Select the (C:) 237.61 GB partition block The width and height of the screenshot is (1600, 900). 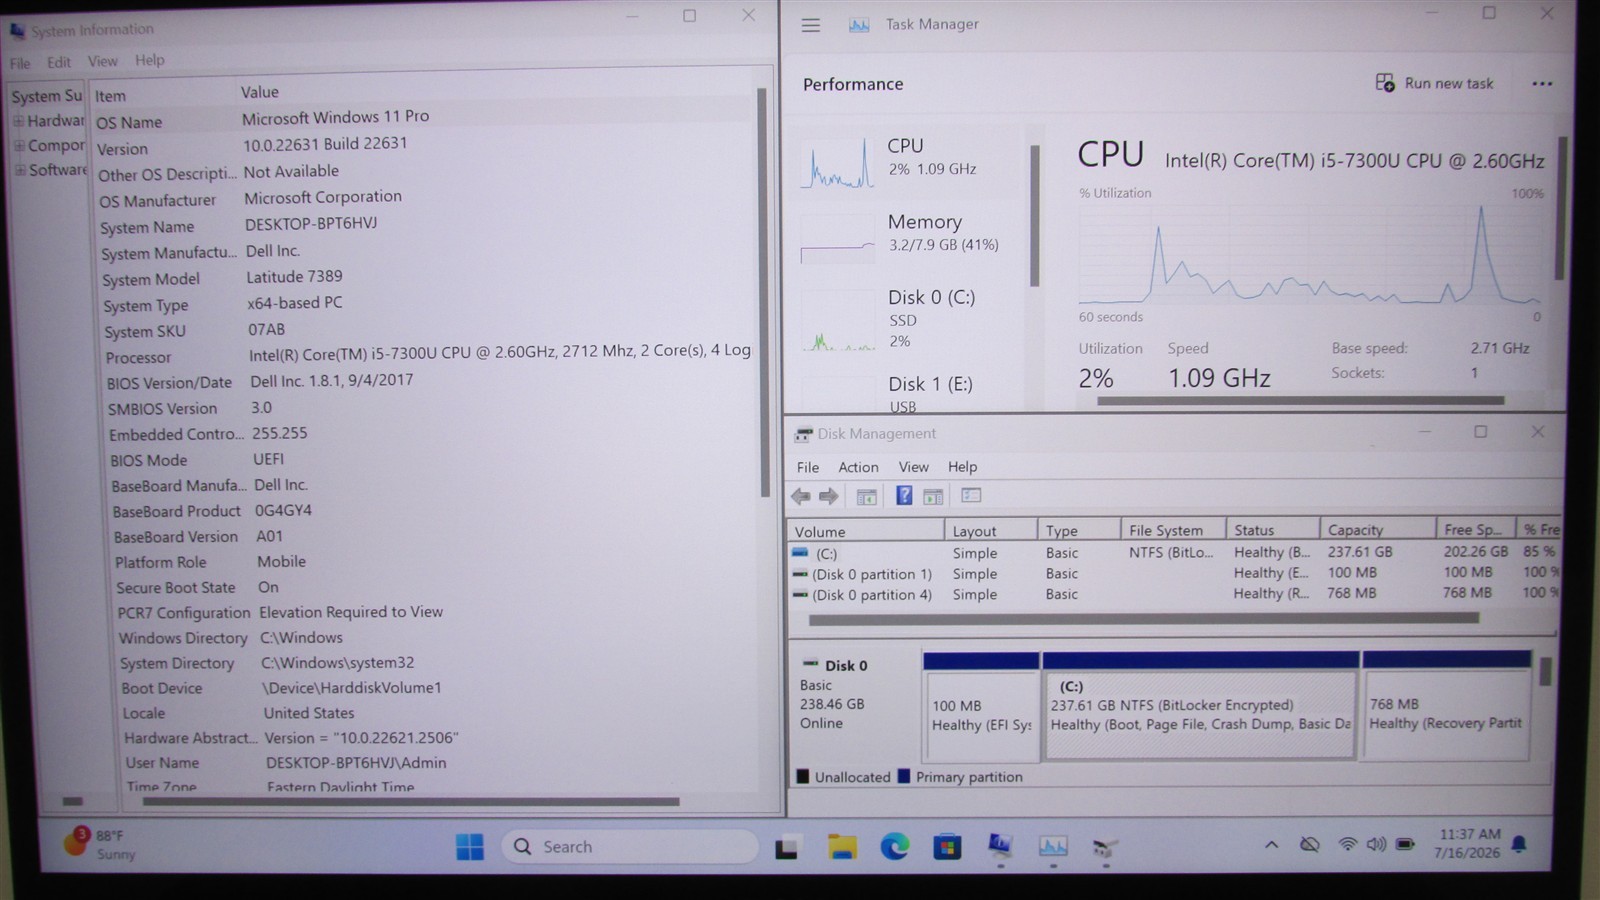1200,706
